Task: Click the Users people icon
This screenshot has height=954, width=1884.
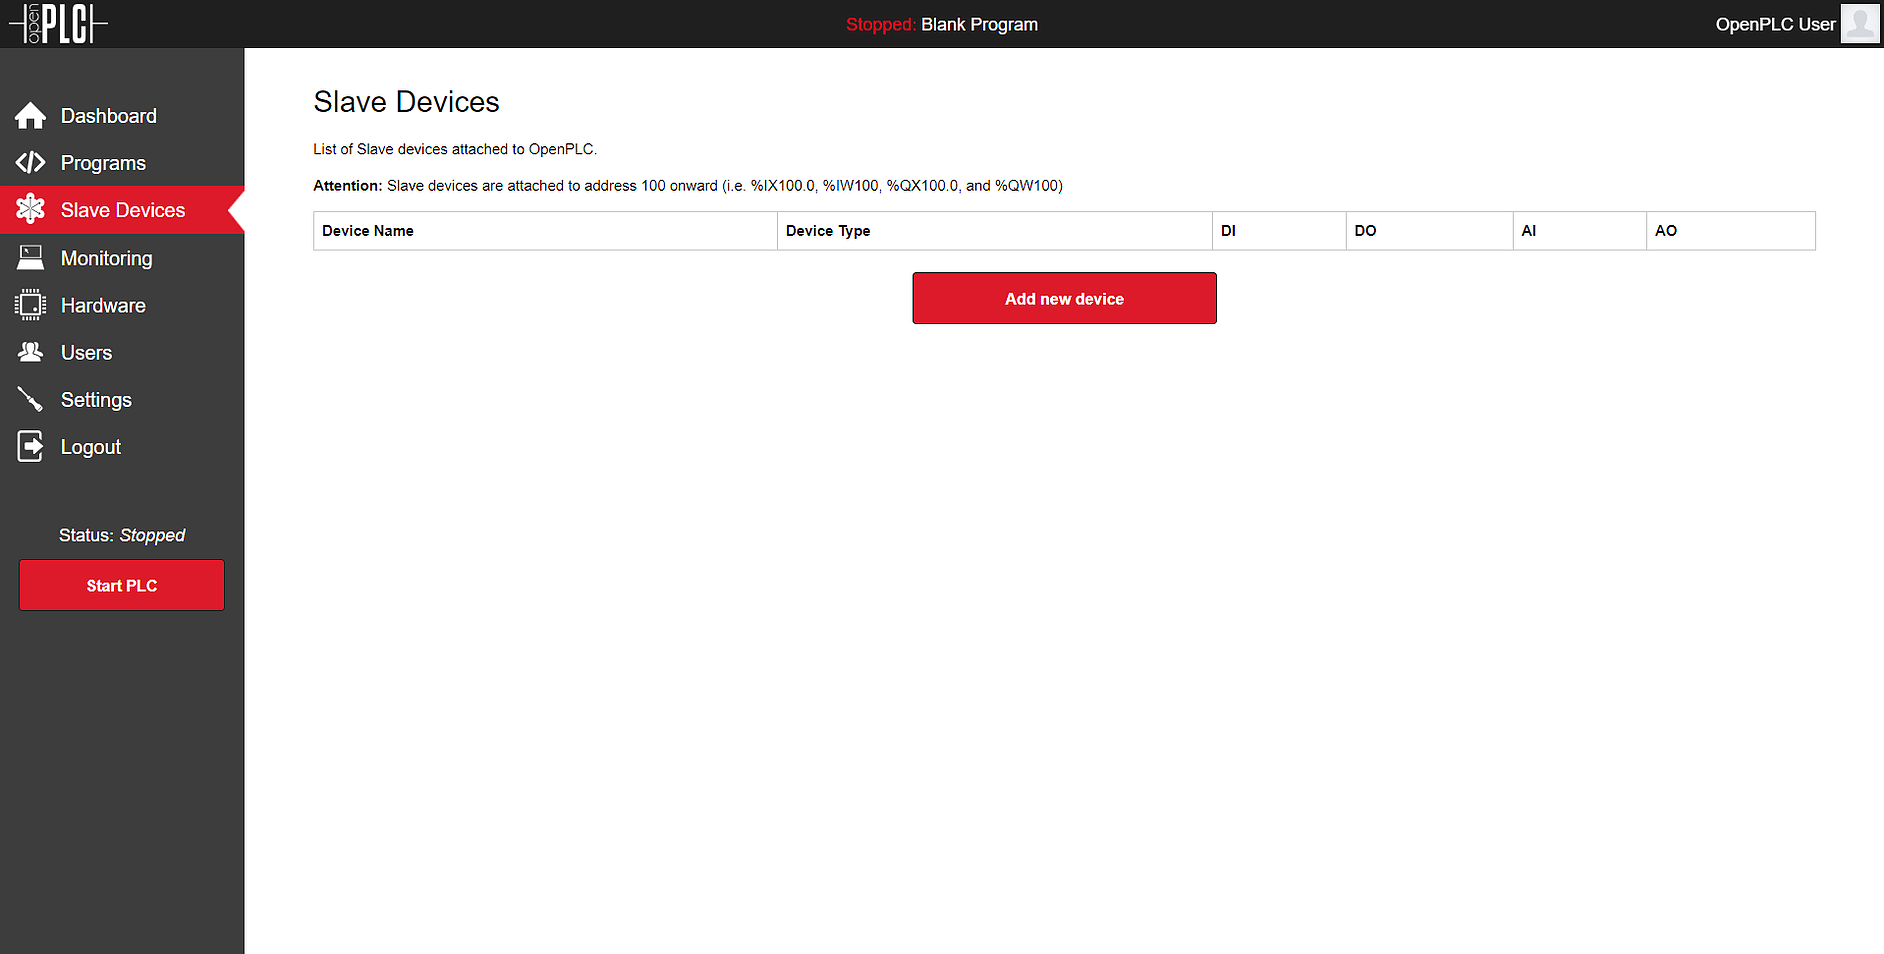Action: 30,352
